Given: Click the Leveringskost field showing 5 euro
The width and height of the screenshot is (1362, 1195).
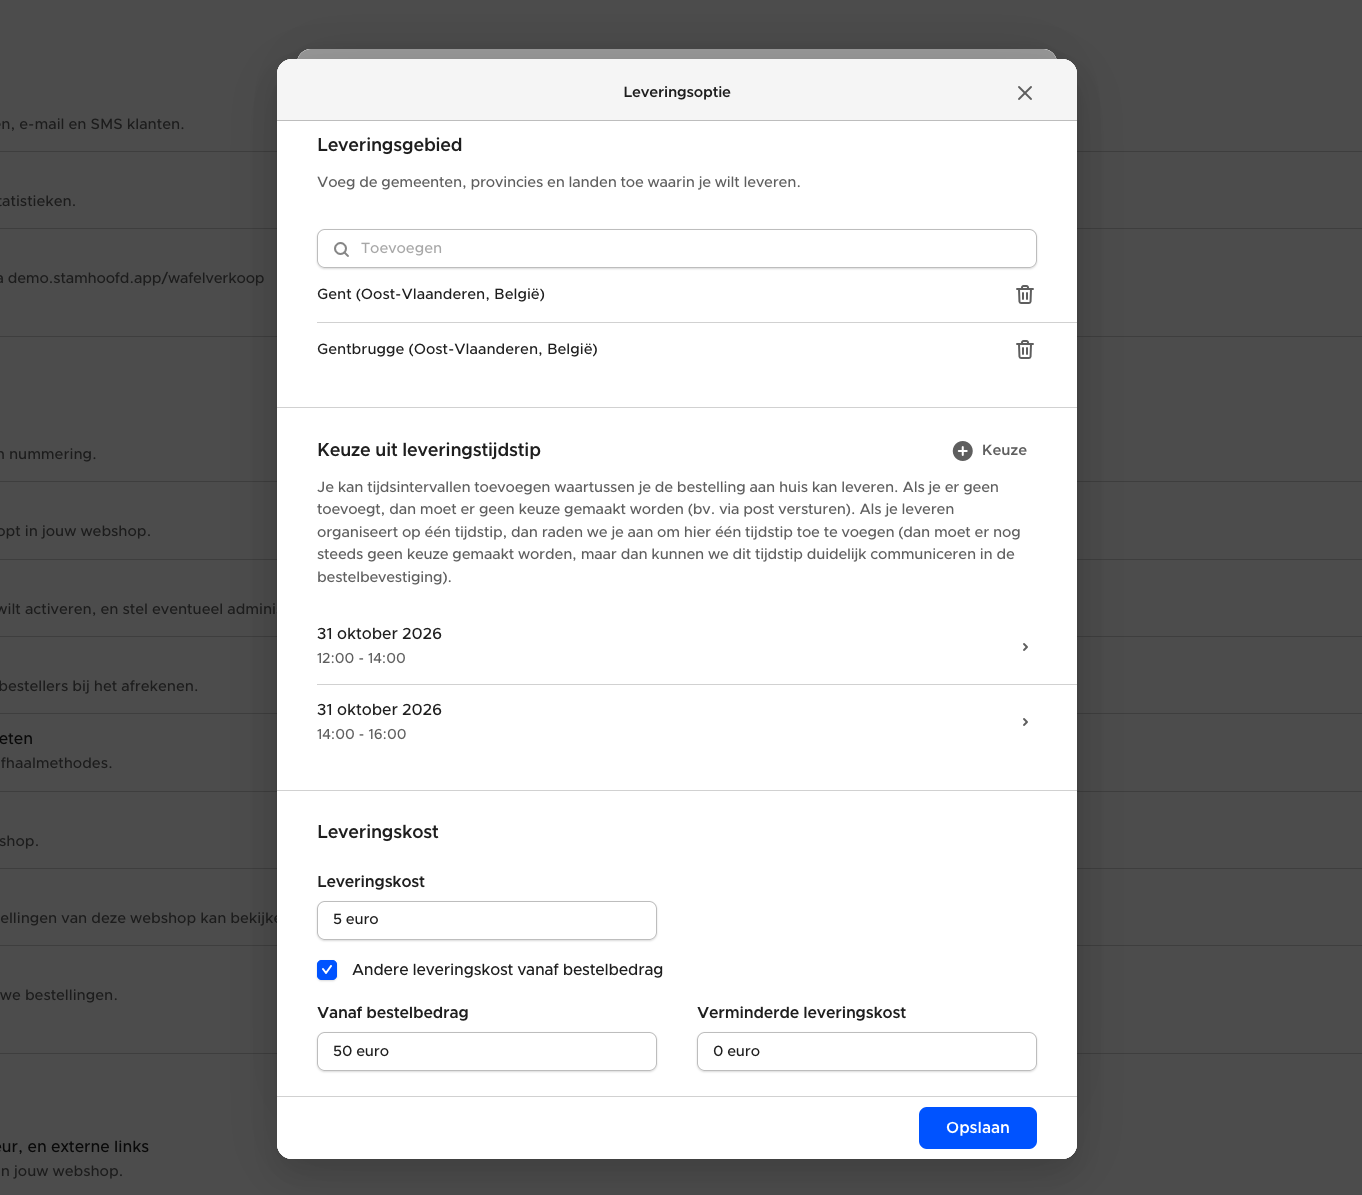Looking at the screenshot, I should (x=486, y=920).
